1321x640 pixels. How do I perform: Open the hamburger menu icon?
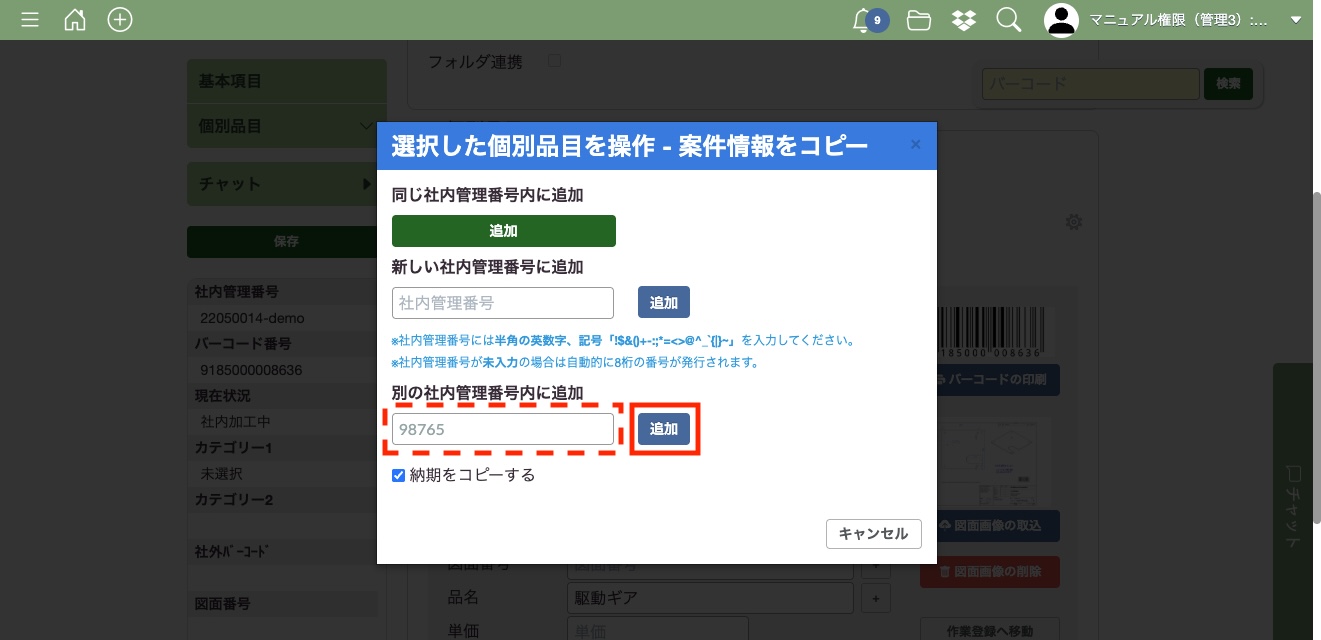pos(30,20)
